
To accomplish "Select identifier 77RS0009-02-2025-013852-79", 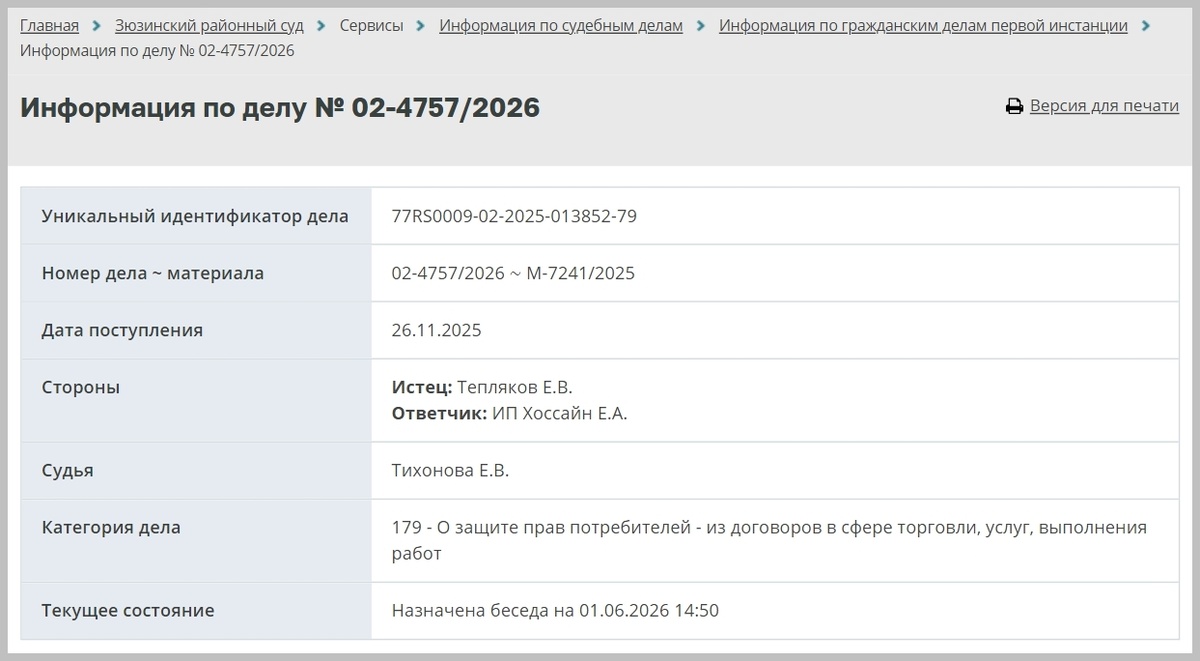I will click(x=514, y=216).
